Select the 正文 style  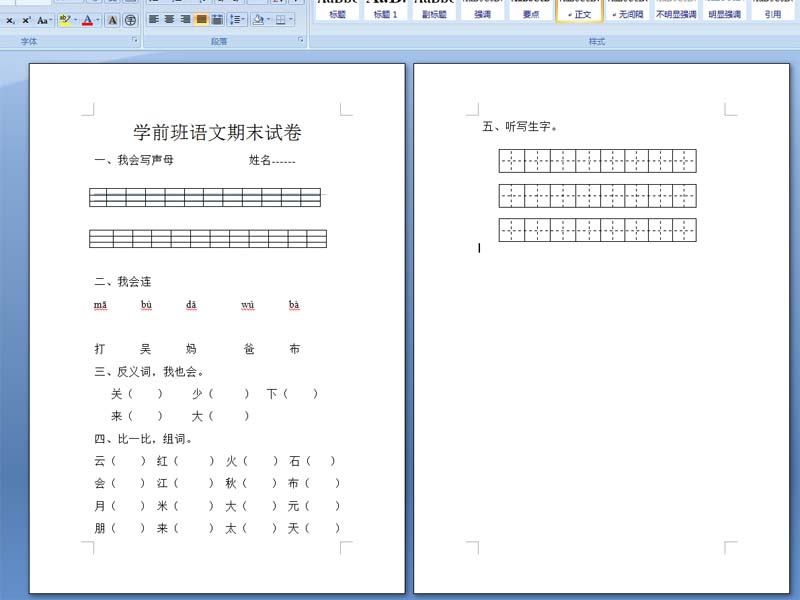pyautogui.click(x=579, y=10)
